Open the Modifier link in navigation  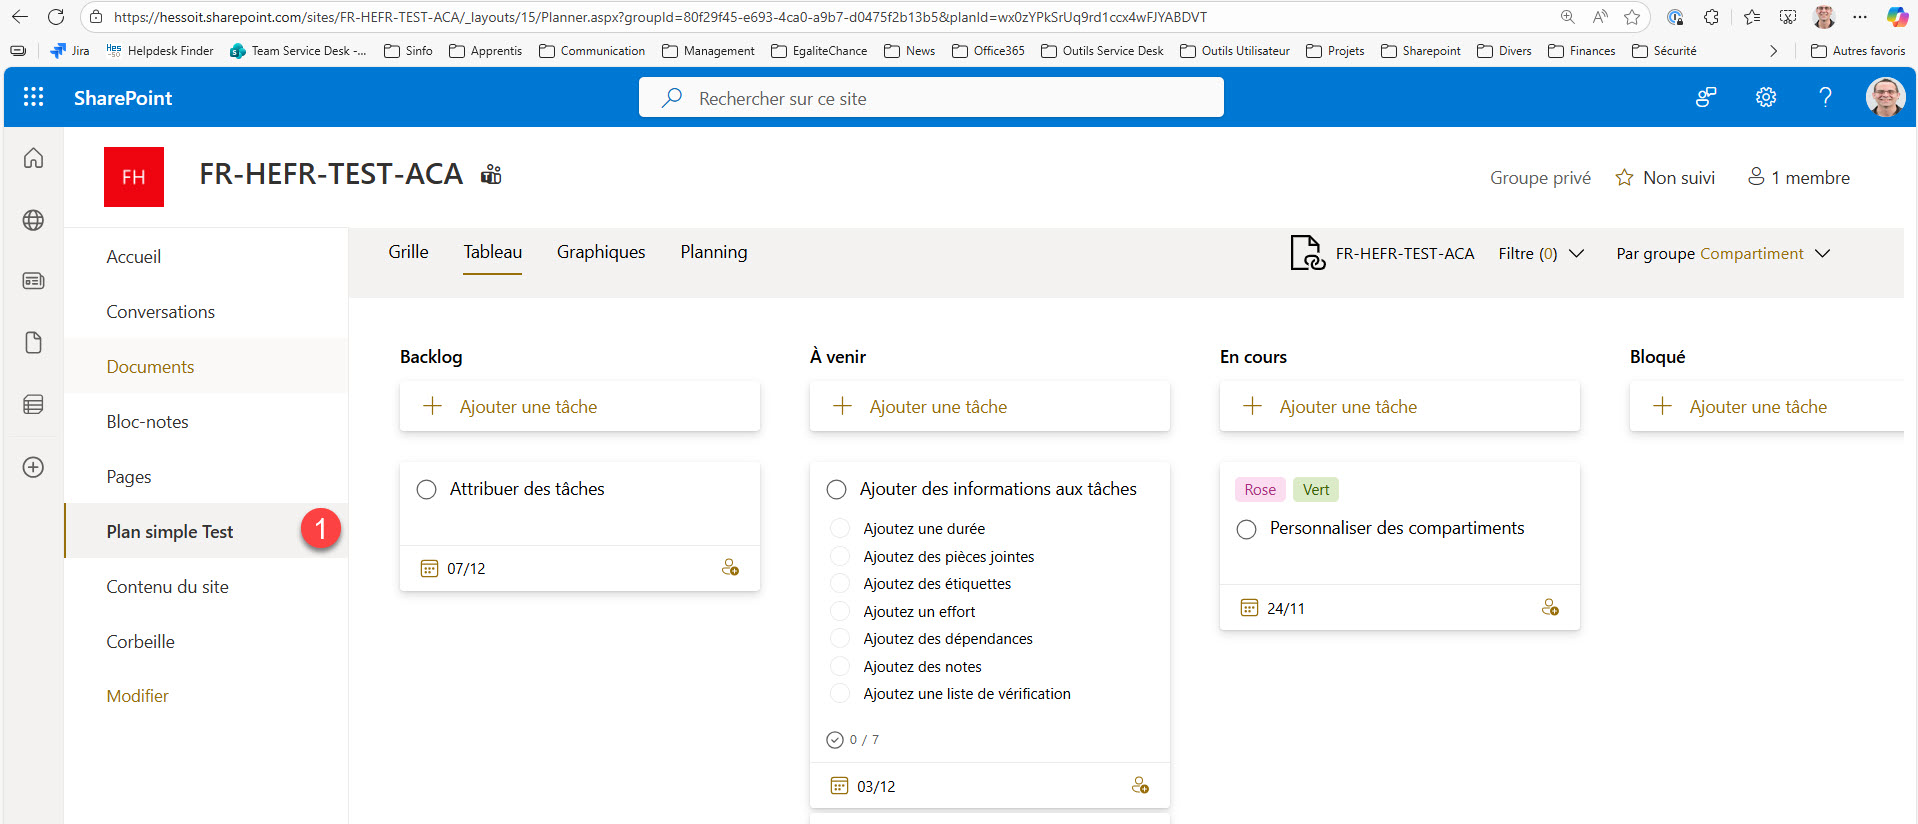click(137, 696)
